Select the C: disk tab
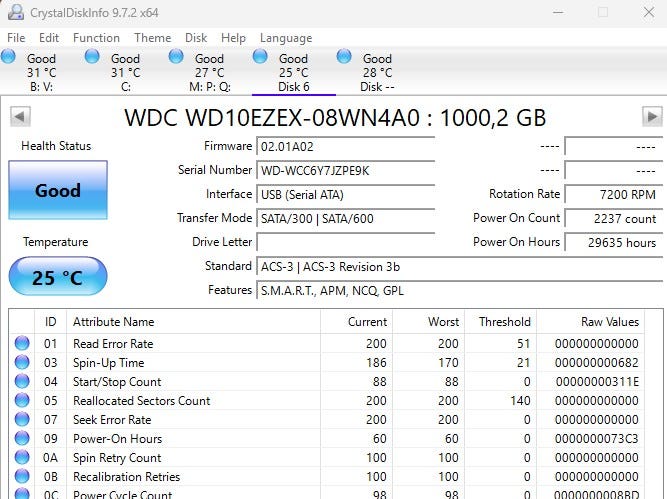Image resolution: width=667 pixels, height=499 pixels. 125,72
